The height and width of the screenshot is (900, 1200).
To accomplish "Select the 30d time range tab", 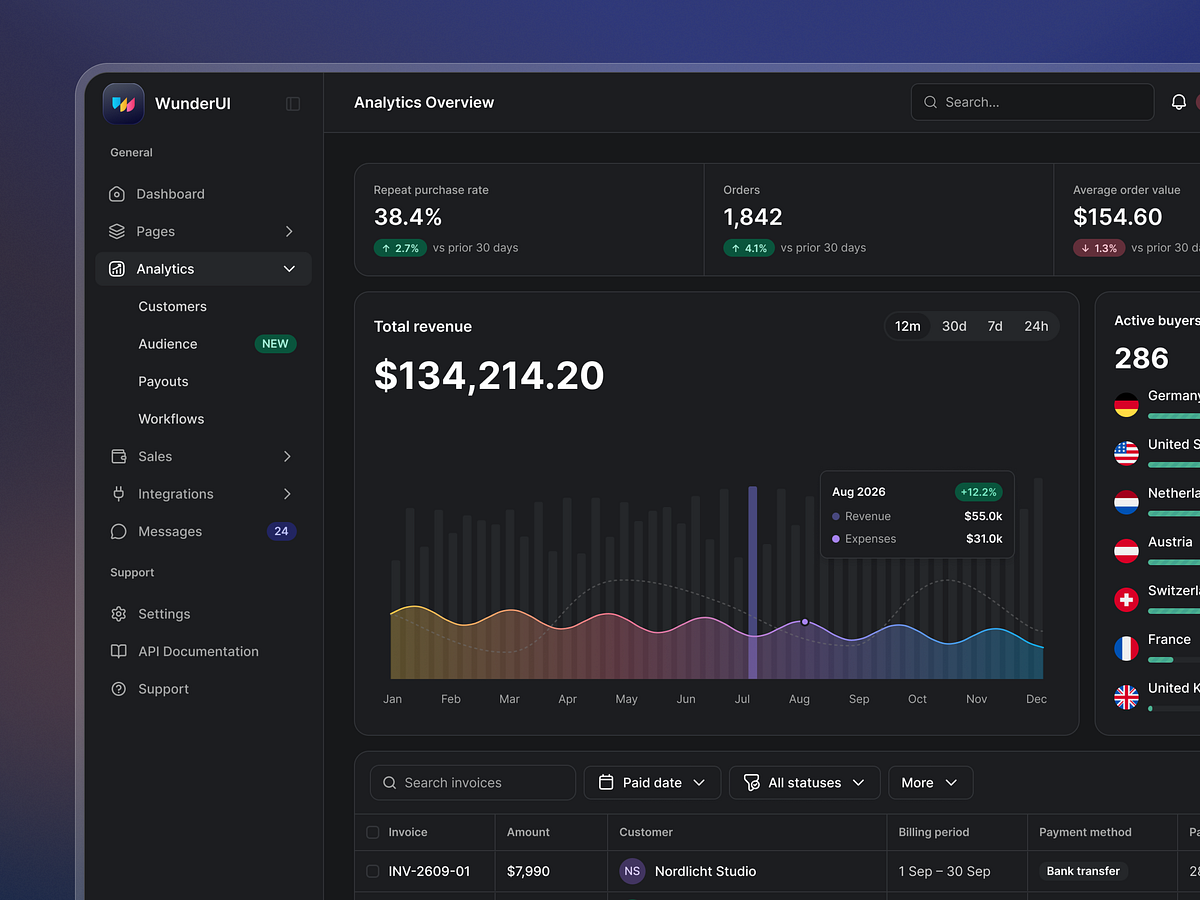I will click(954, 326).
